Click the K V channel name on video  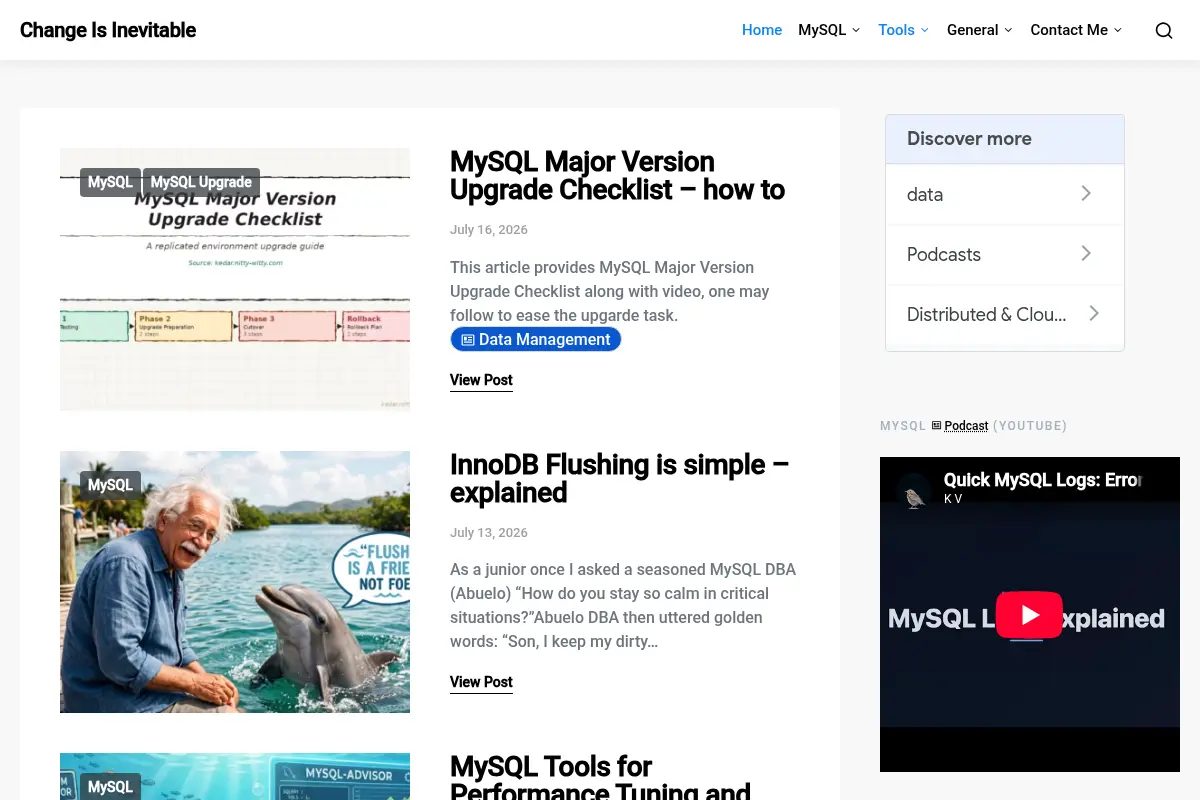953,499
